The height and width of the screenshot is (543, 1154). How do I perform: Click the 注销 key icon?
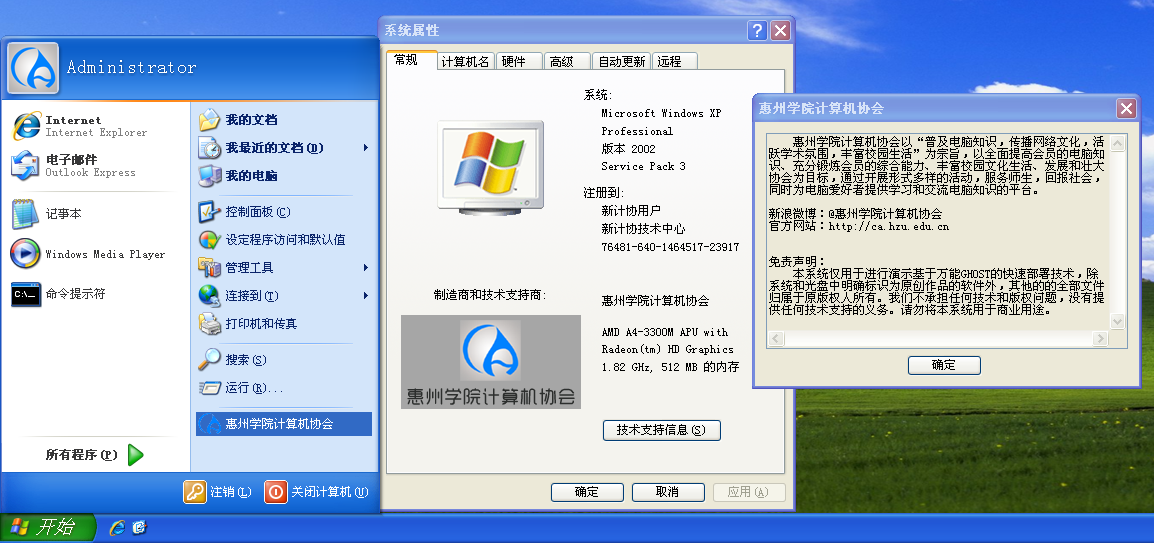[x=195, y=492]
